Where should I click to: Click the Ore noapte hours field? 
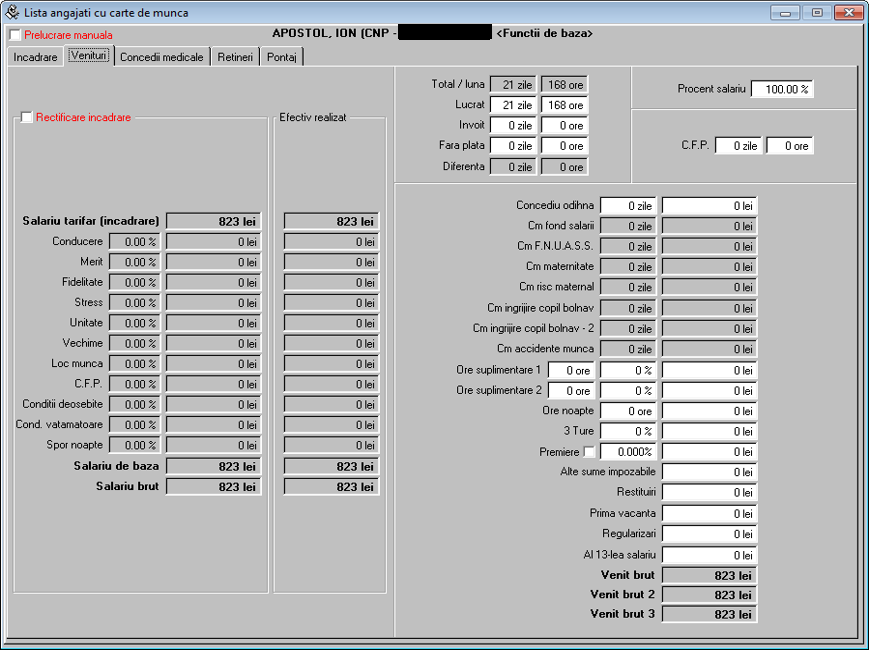[x=629, y=411]
